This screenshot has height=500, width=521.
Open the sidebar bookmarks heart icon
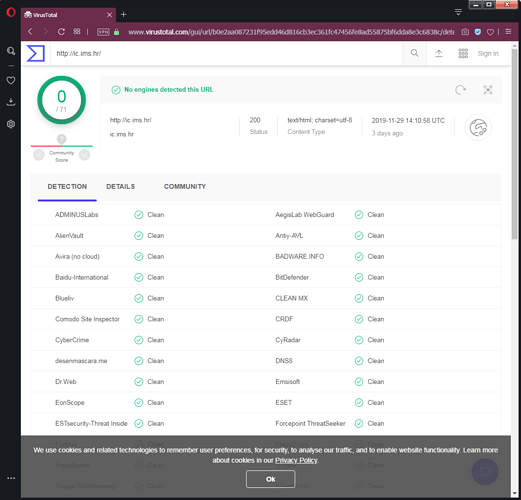11,80
